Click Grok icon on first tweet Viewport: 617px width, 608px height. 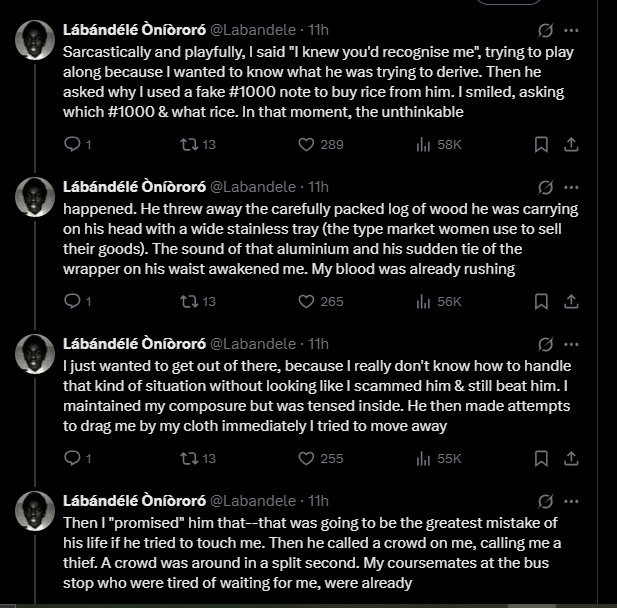click(546, 30)
